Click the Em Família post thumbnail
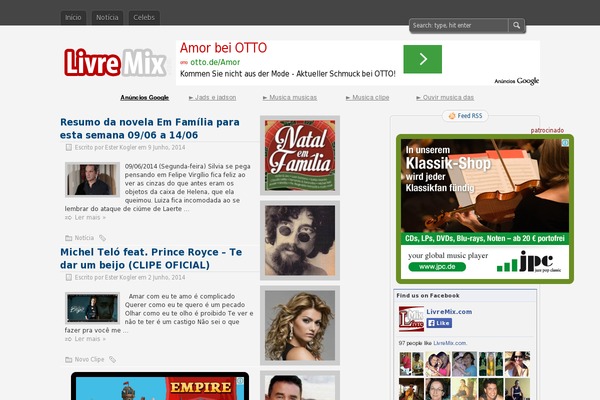 (92, 180)
